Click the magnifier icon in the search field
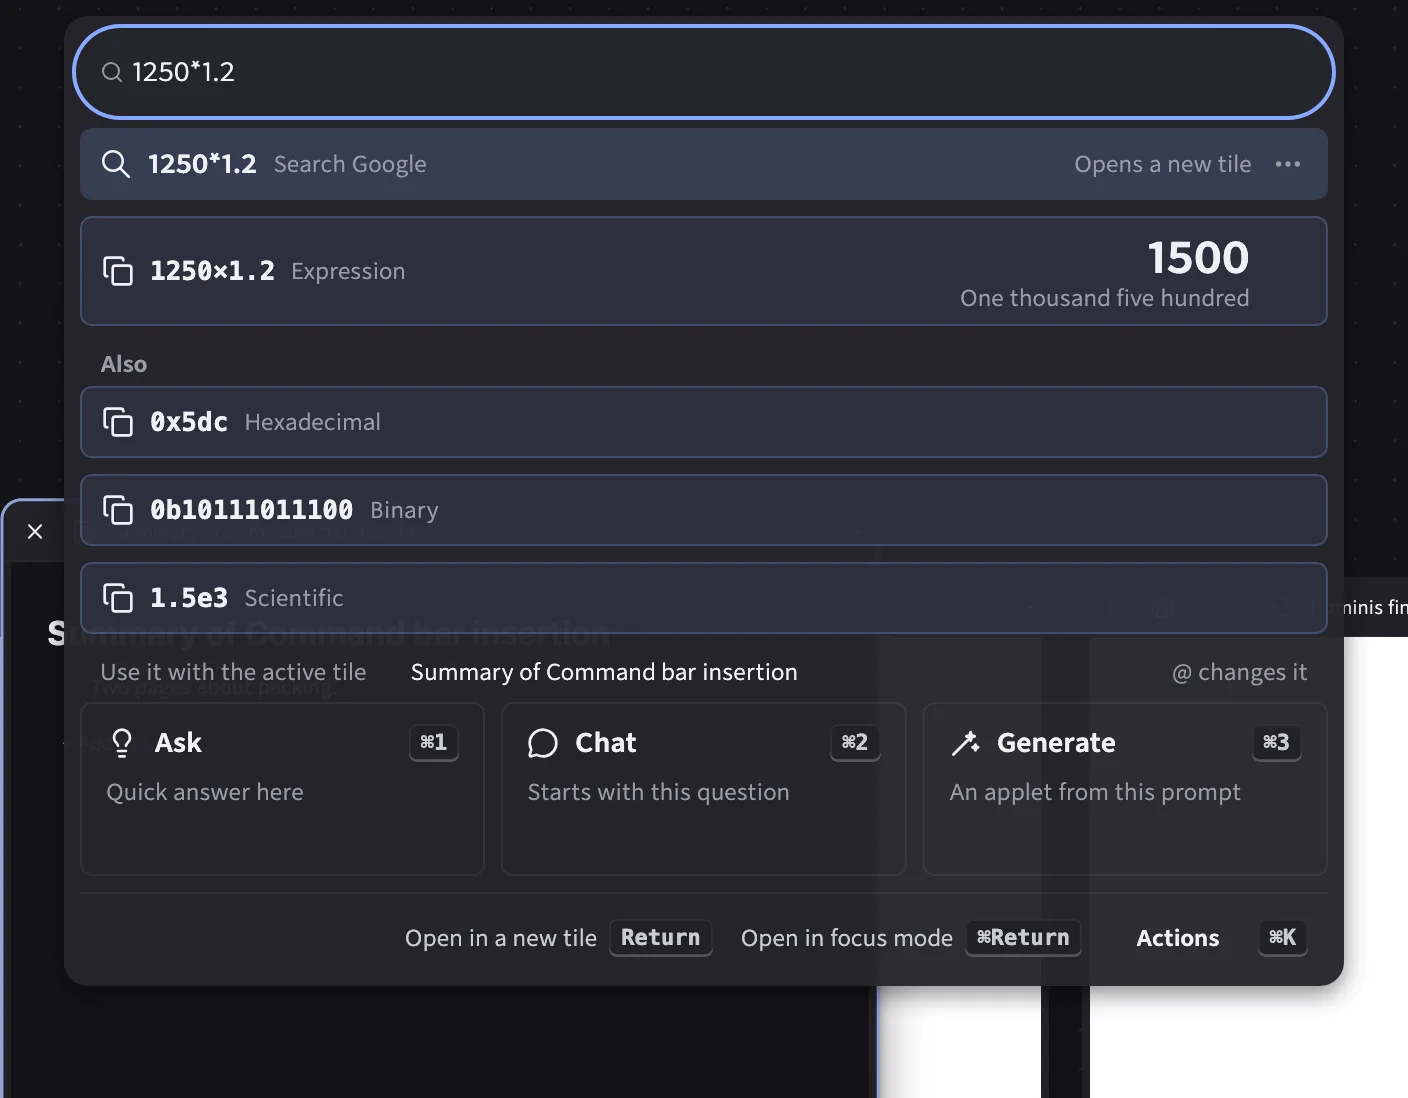 point(112,72)
